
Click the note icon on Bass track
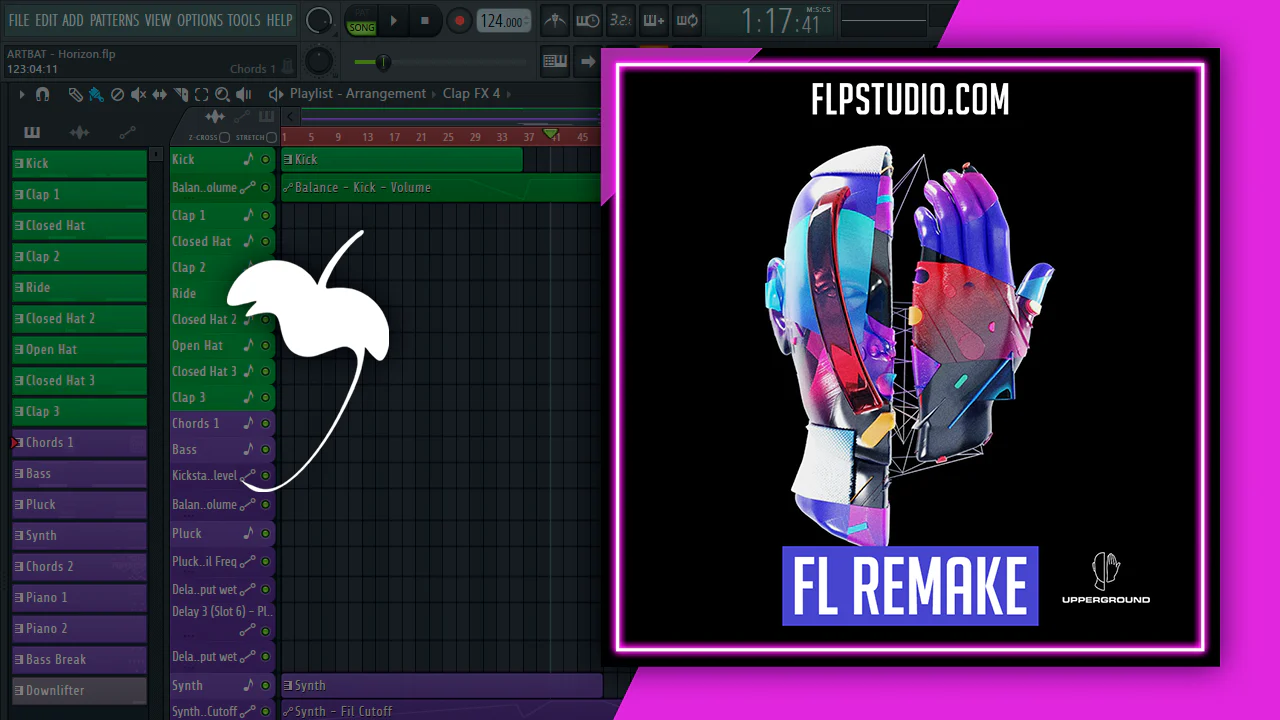click(249, 449)
